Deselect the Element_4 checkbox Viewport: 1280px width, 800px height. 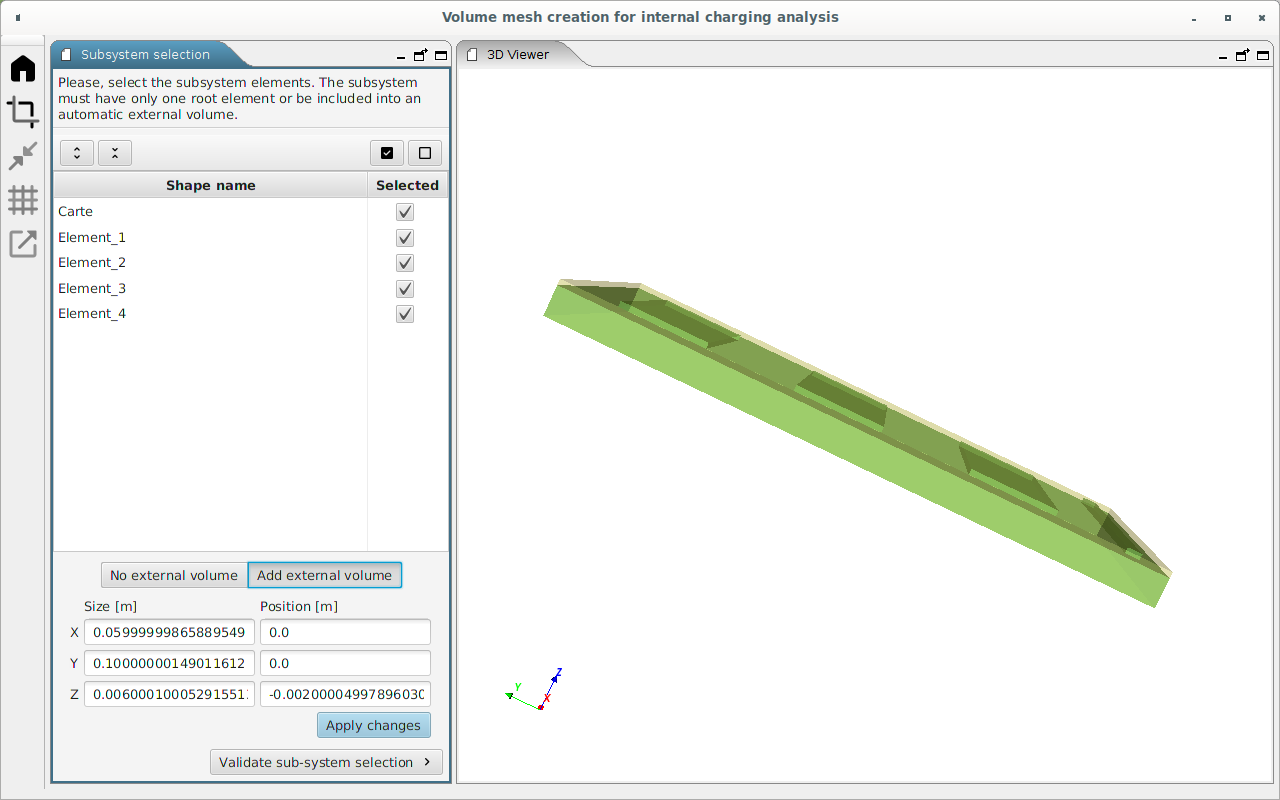pos(405,314)
